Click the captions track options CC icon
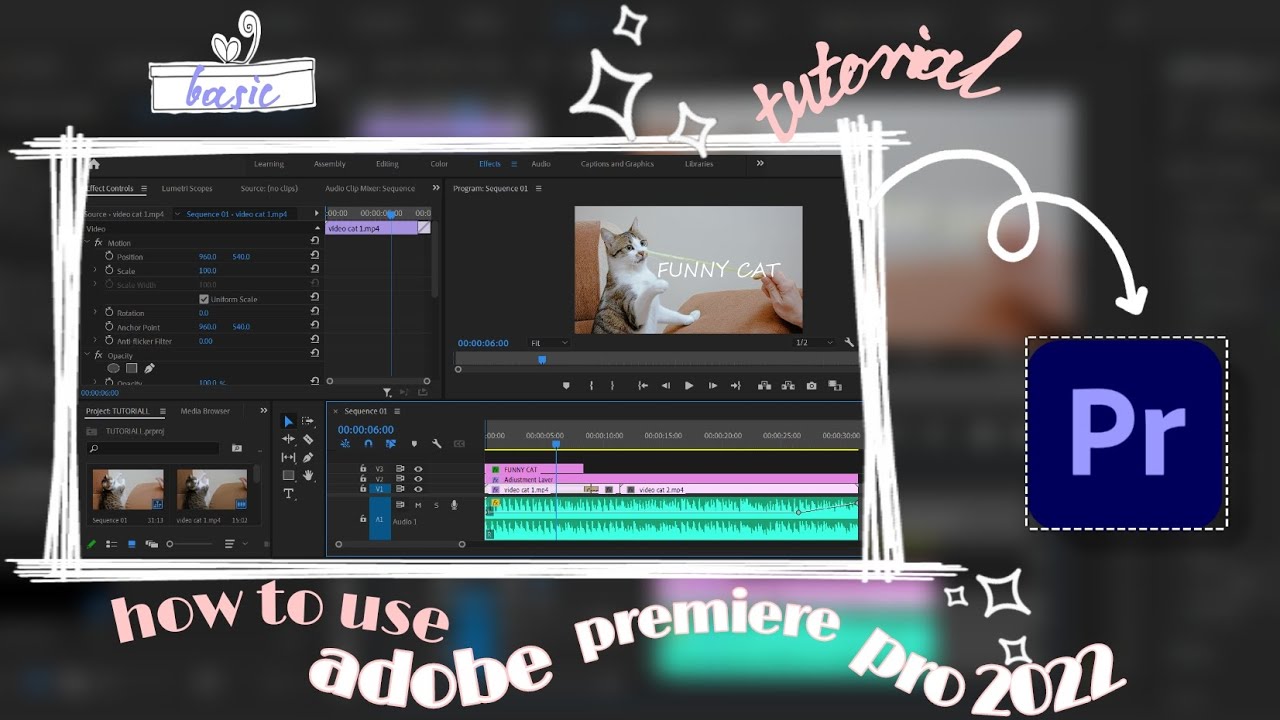Viewport: 1280px width, 720px height. point(459,444)
